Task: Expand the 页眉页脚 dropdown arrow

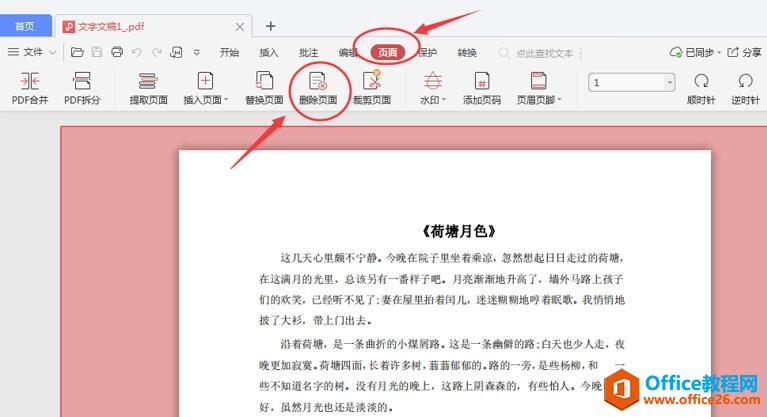Action: pos(559,100)
